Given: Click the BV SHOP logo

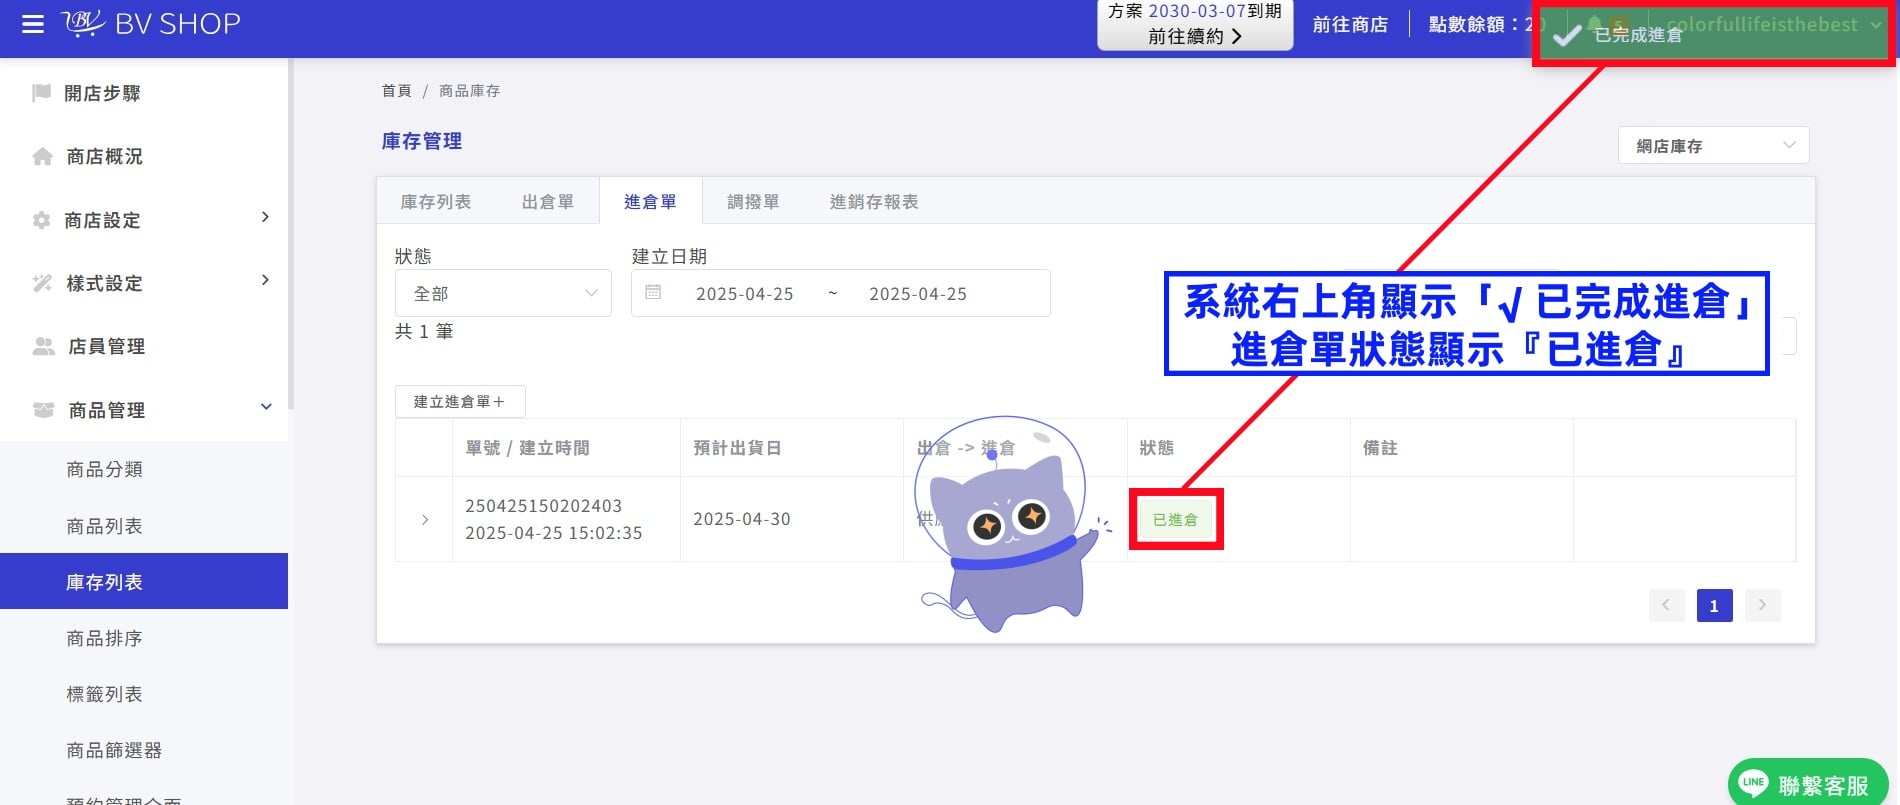Looking at the screenshot, I should (x=151, y=23).
